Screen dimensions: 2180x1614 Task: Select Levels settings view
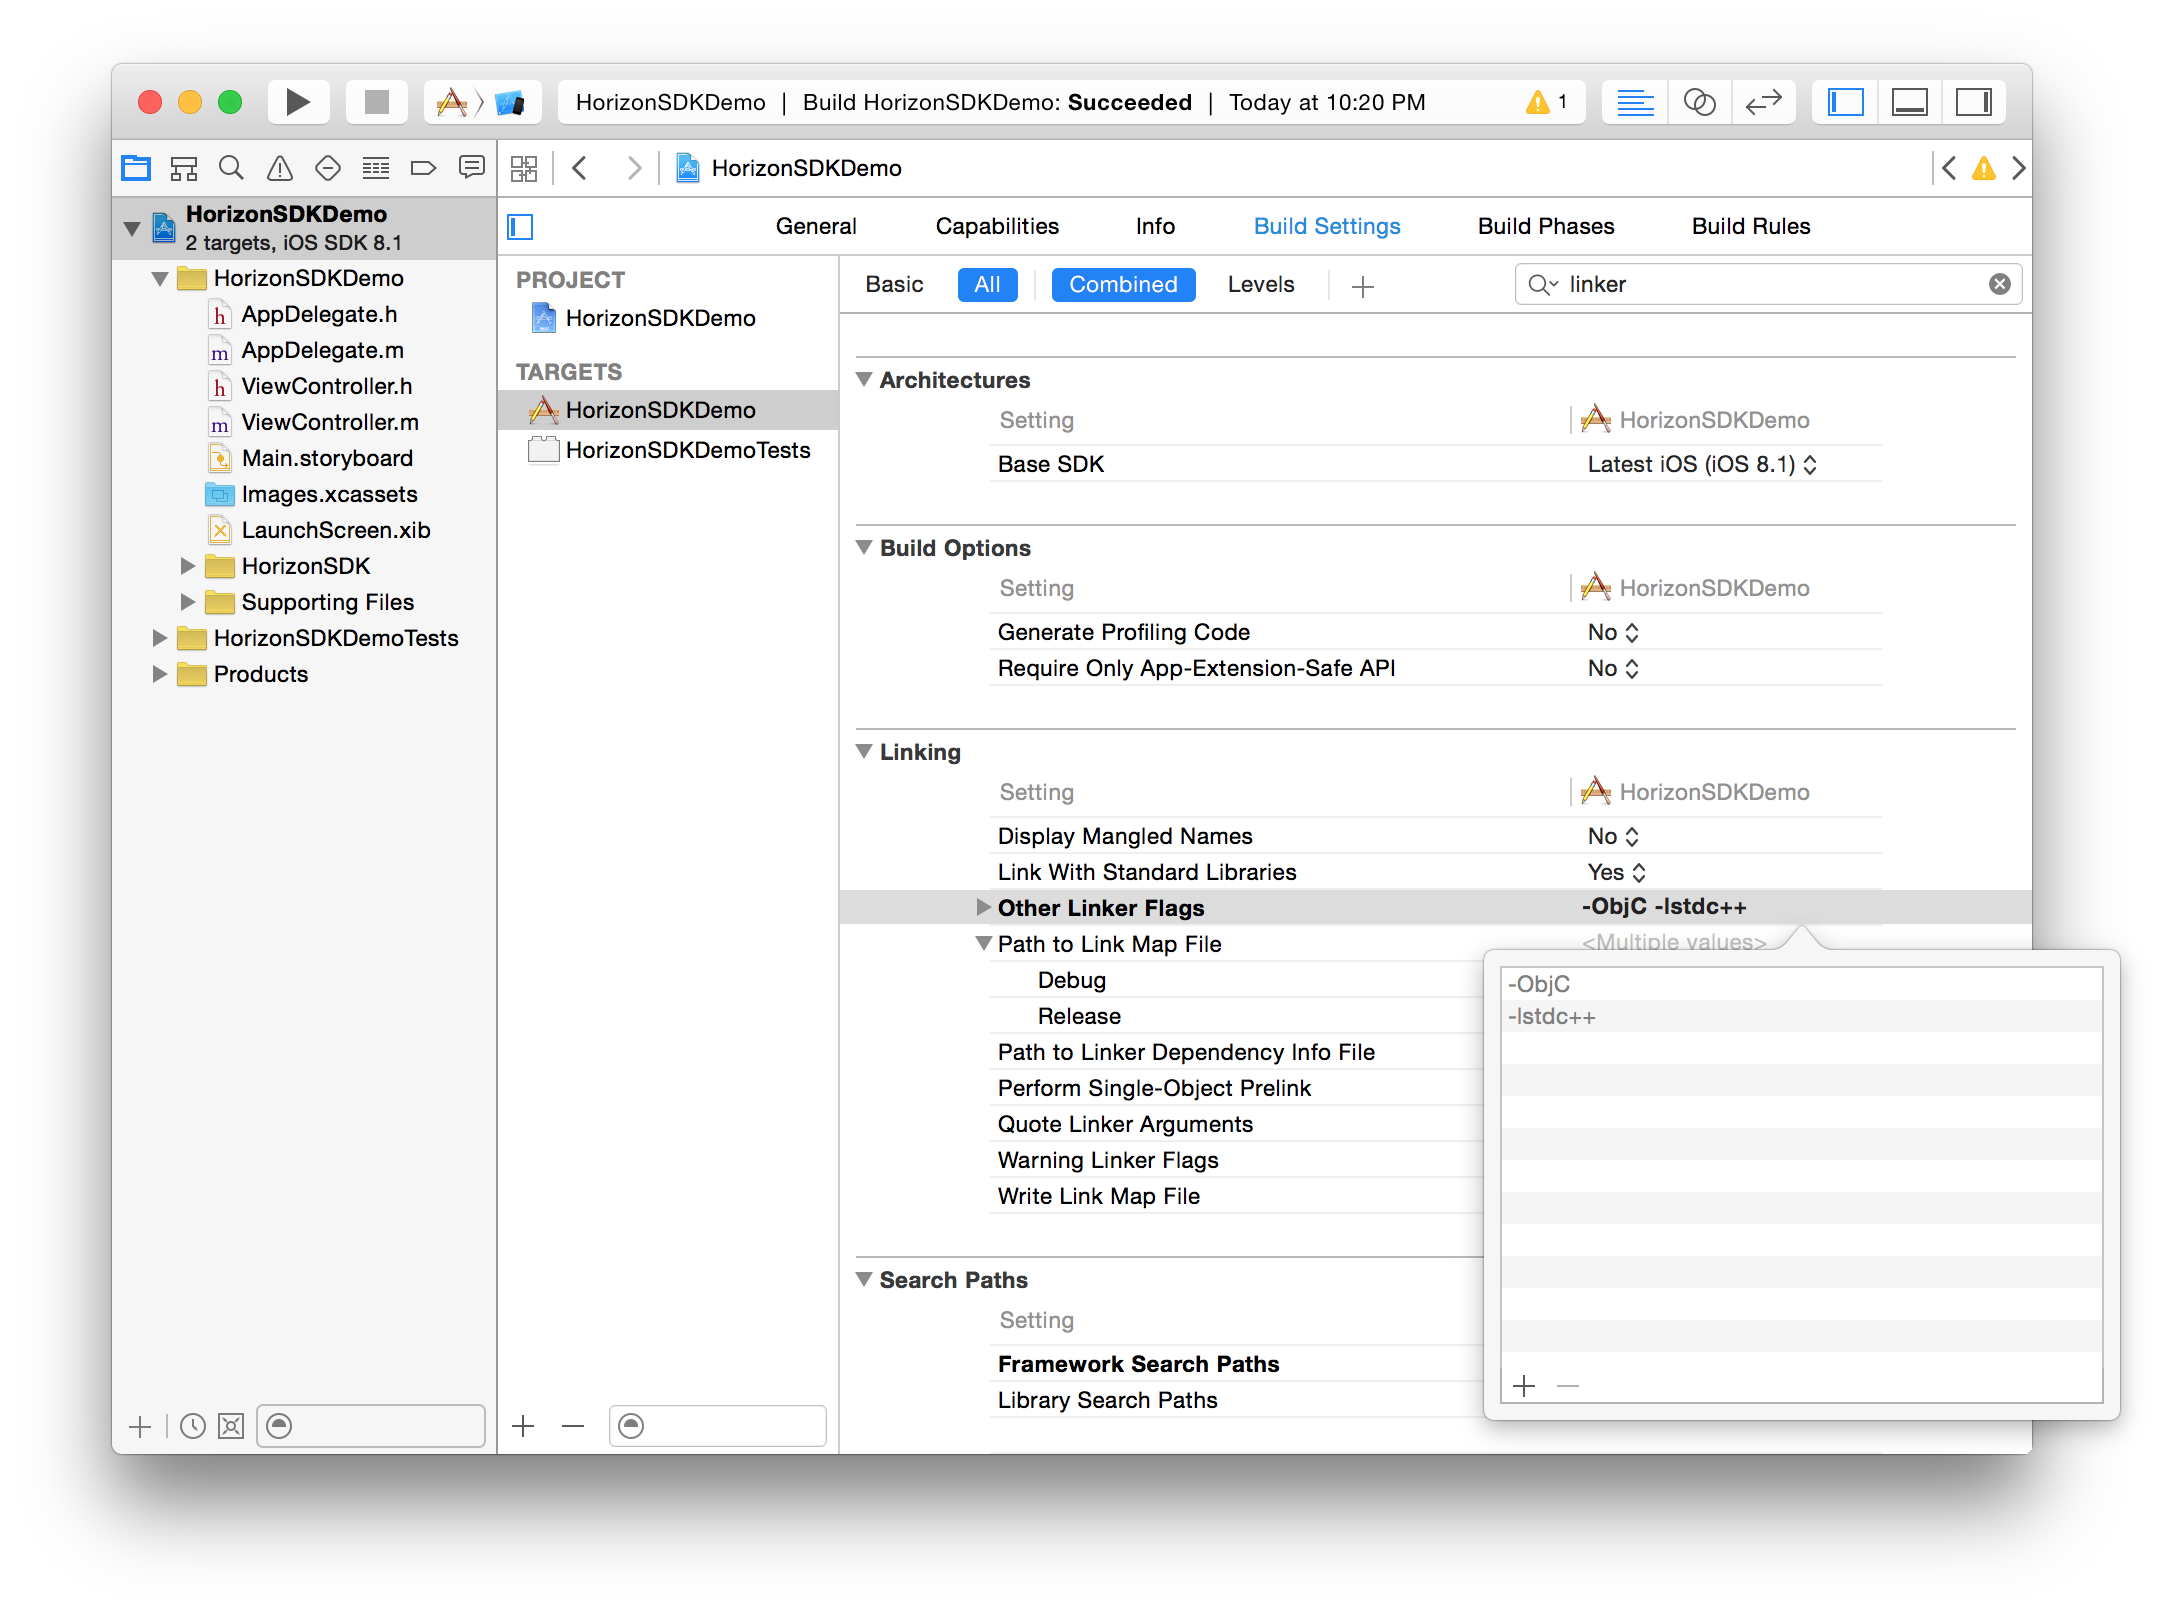(x=1261, y=285)
